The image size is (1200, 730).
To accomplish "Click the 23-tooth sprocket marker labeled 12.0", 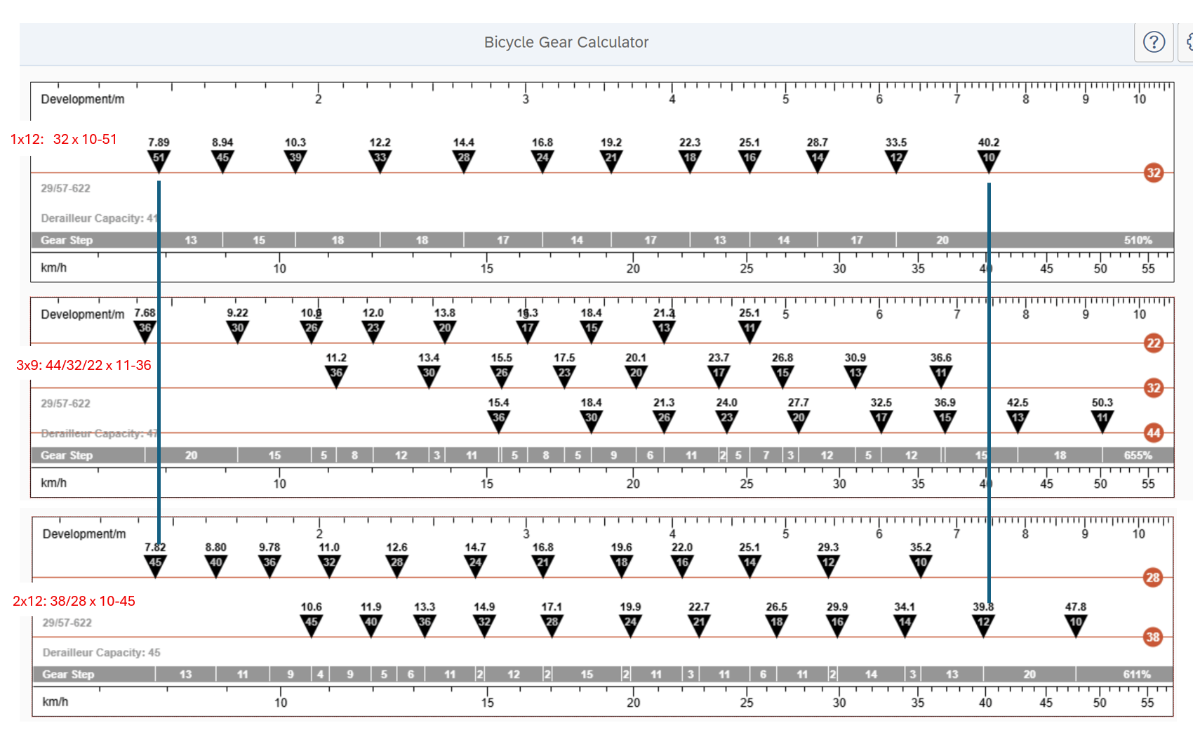I will pos(373,330).
